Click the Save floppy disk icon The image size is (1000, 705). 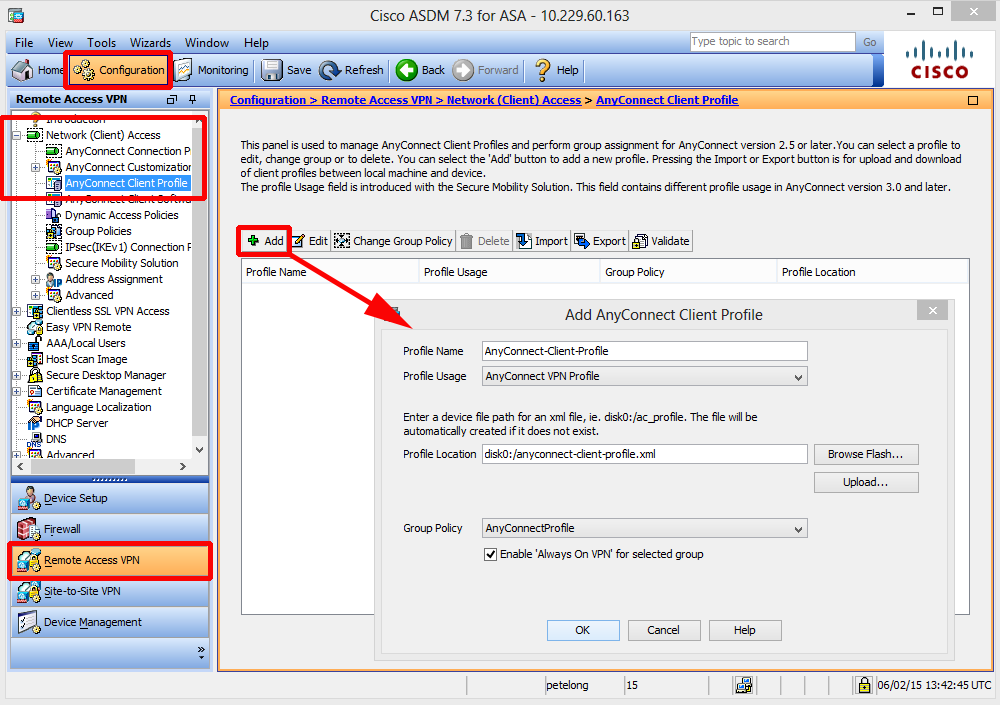click(272, 70)
